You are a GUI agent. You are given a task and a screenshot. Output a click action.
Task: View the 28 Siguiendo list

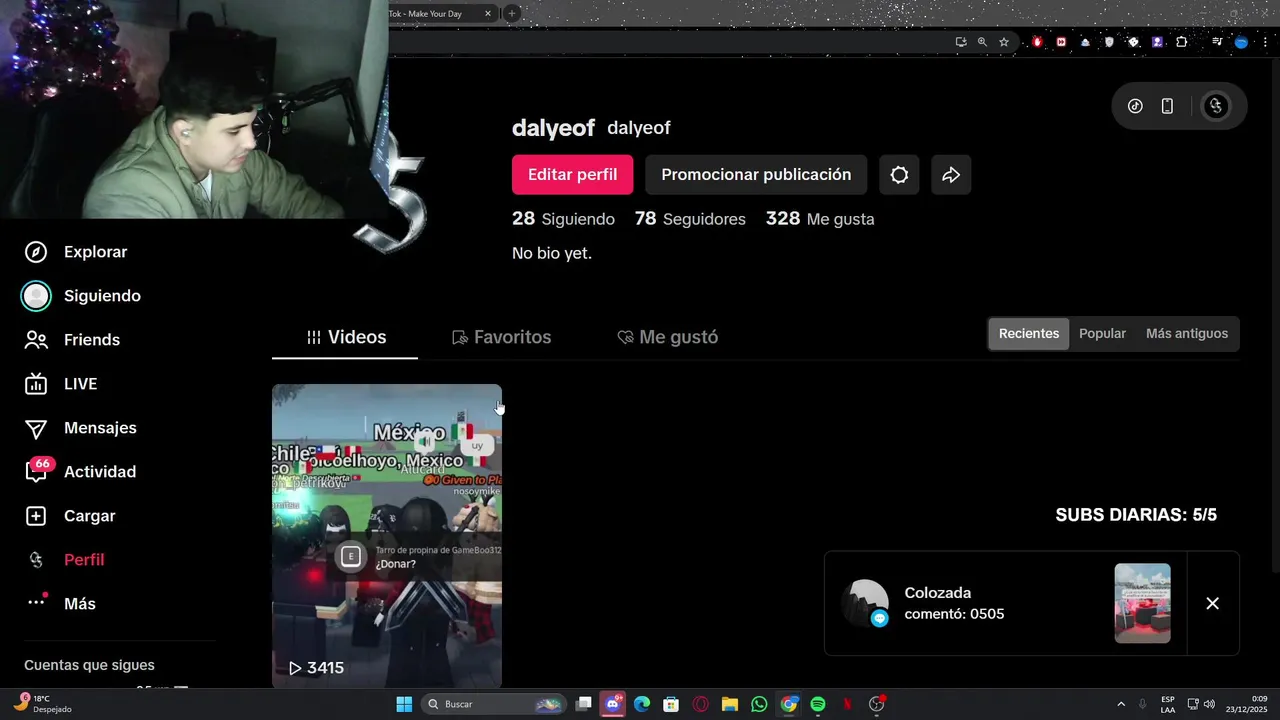click(x=563, y=219)
